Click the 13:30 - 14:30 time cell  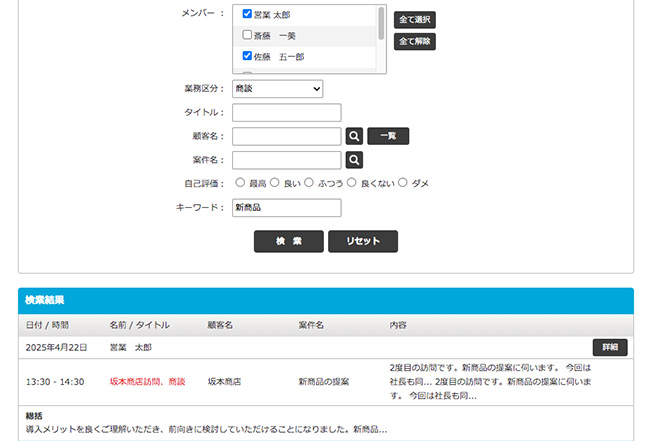click(55, 382)
